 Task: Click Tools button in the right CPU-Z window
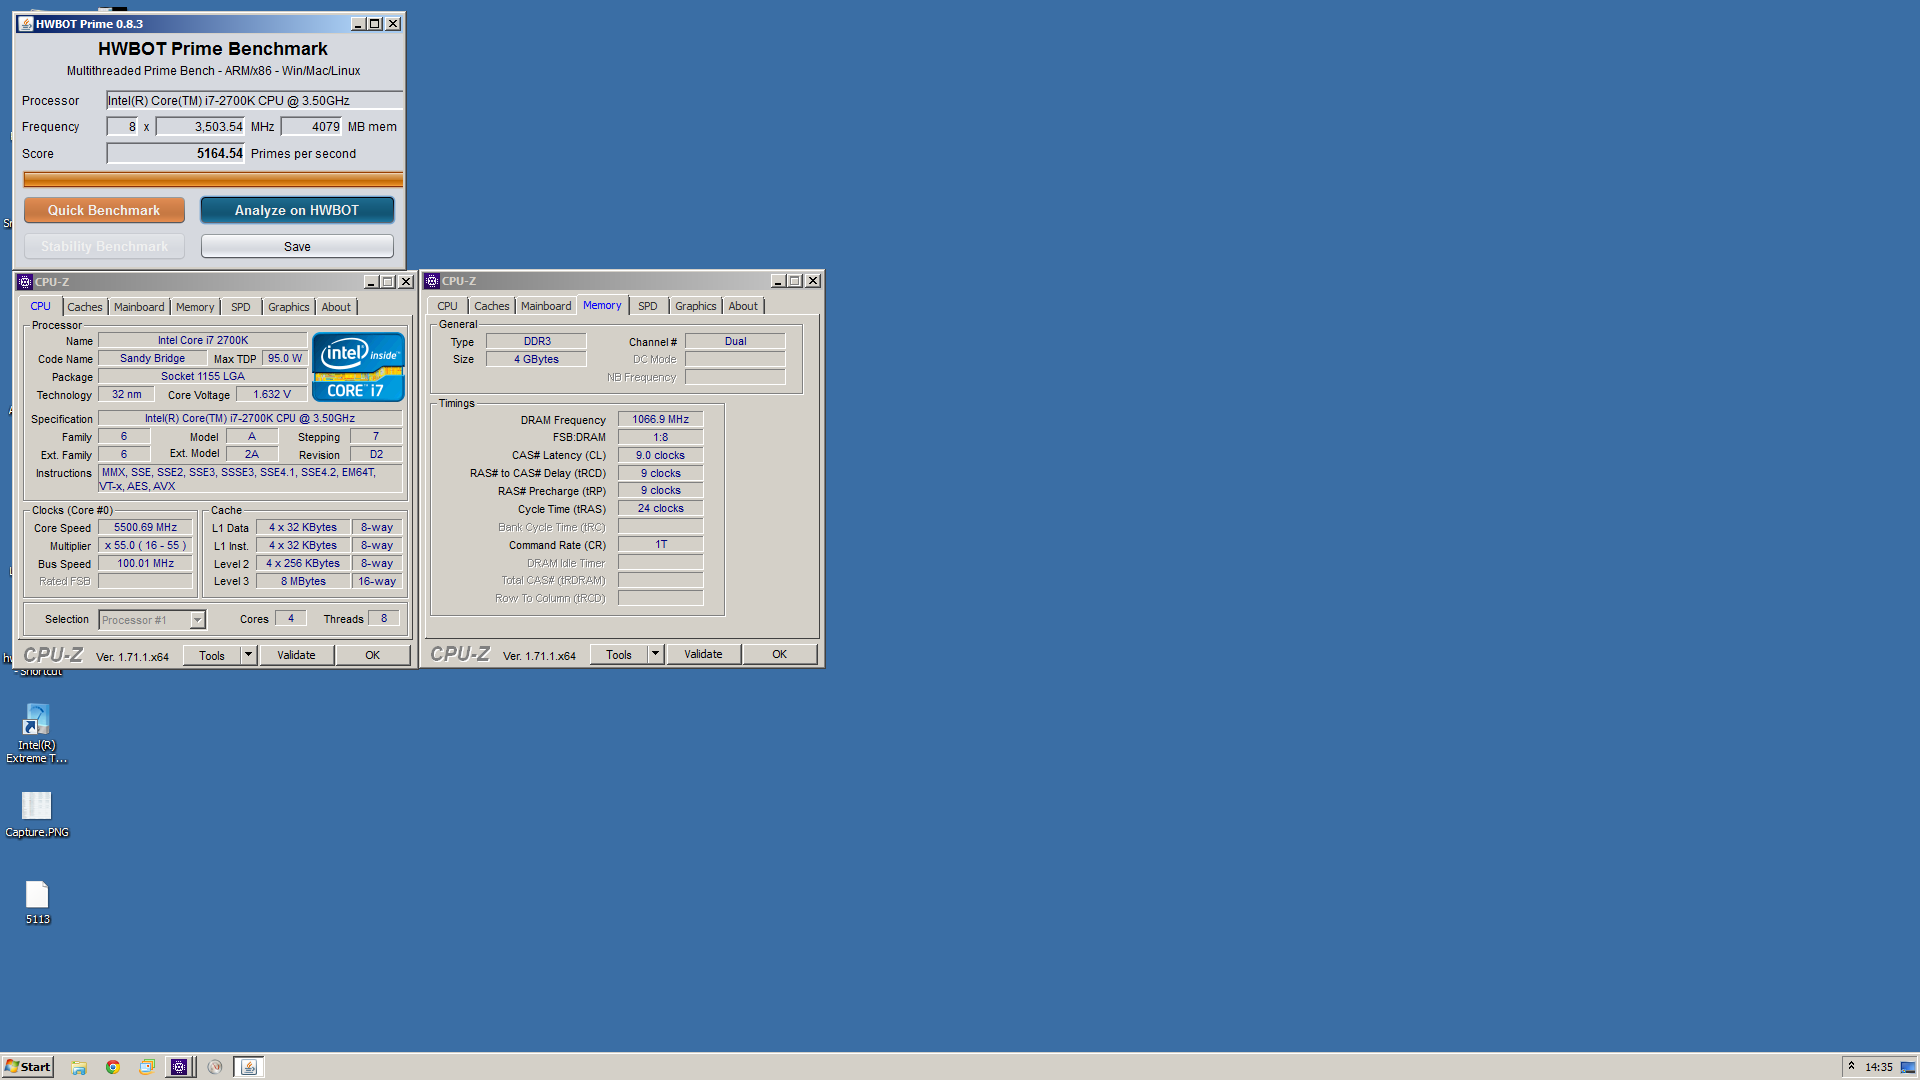[x=619, y=654]
